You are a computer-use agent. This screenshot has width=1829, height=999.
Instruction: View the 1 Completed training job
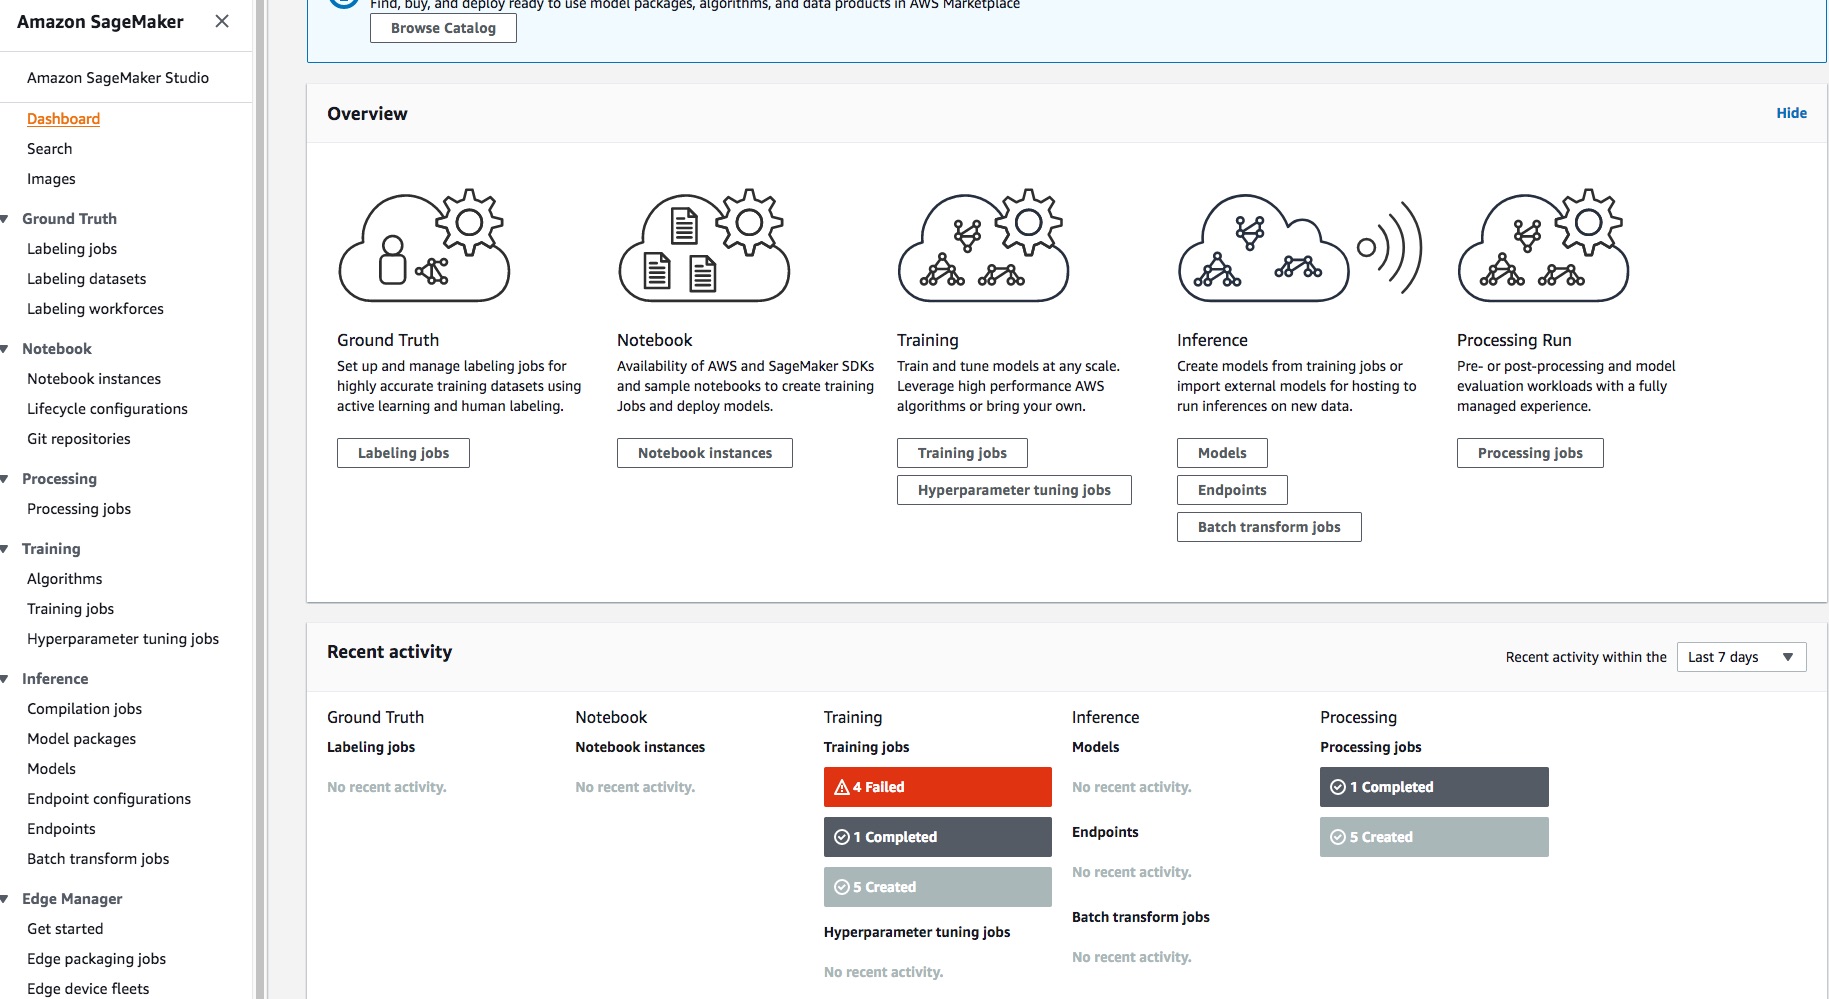938,837
